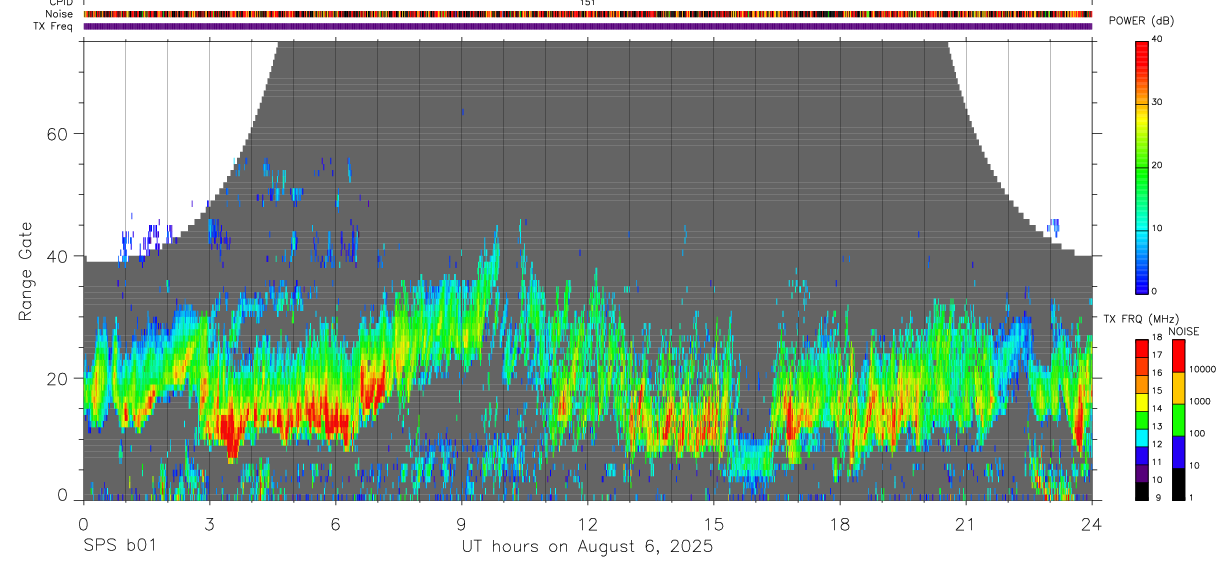Click the TX Freq row label at top

(53, 26)
